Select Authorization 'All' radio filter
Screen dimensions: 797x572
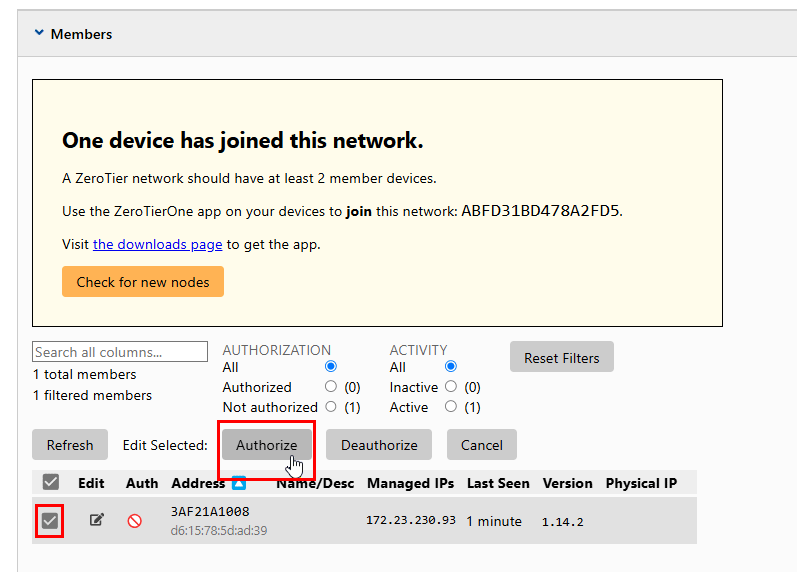(331, 367)
